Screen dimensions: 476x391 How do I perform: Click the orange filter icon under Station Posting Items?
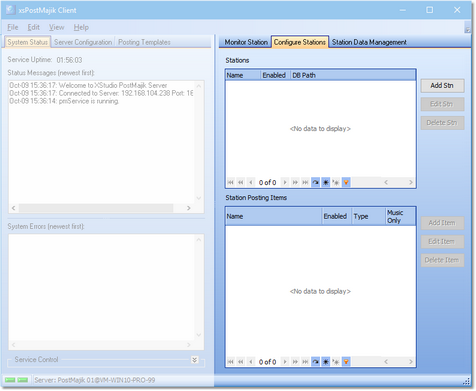[346, 362]
